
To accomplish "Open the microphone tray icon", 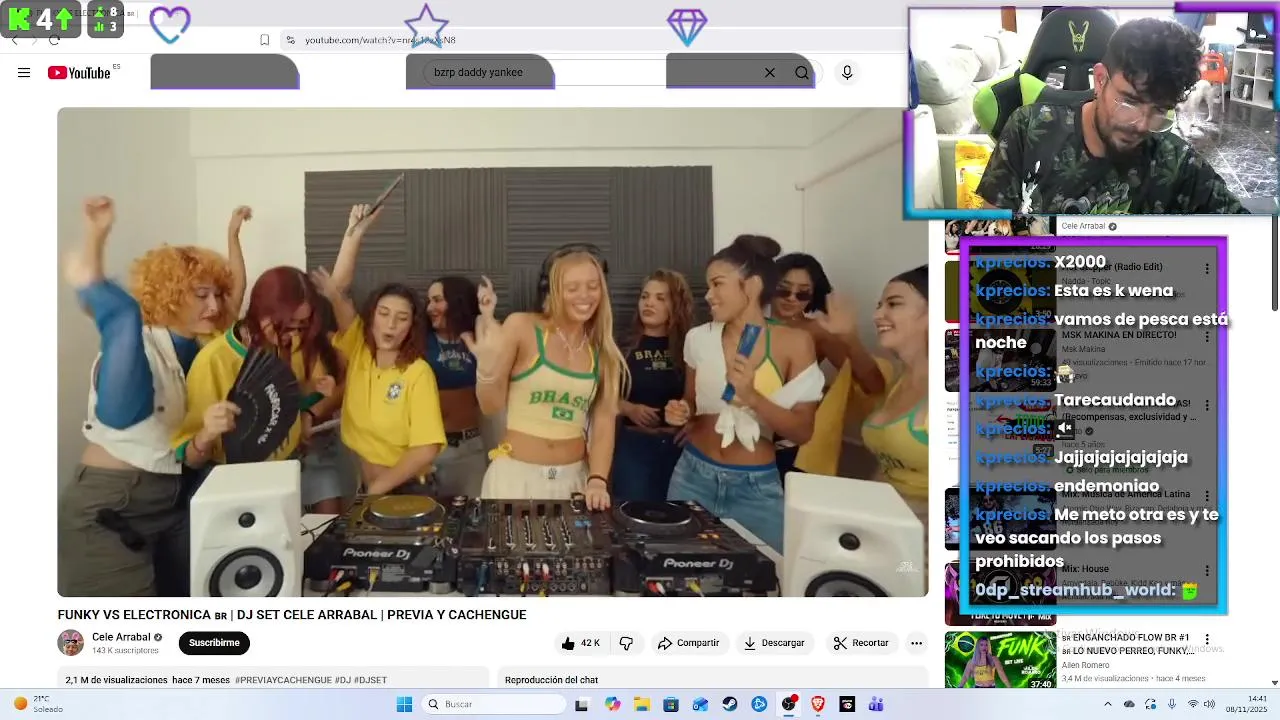I will tap(1172, 704).
